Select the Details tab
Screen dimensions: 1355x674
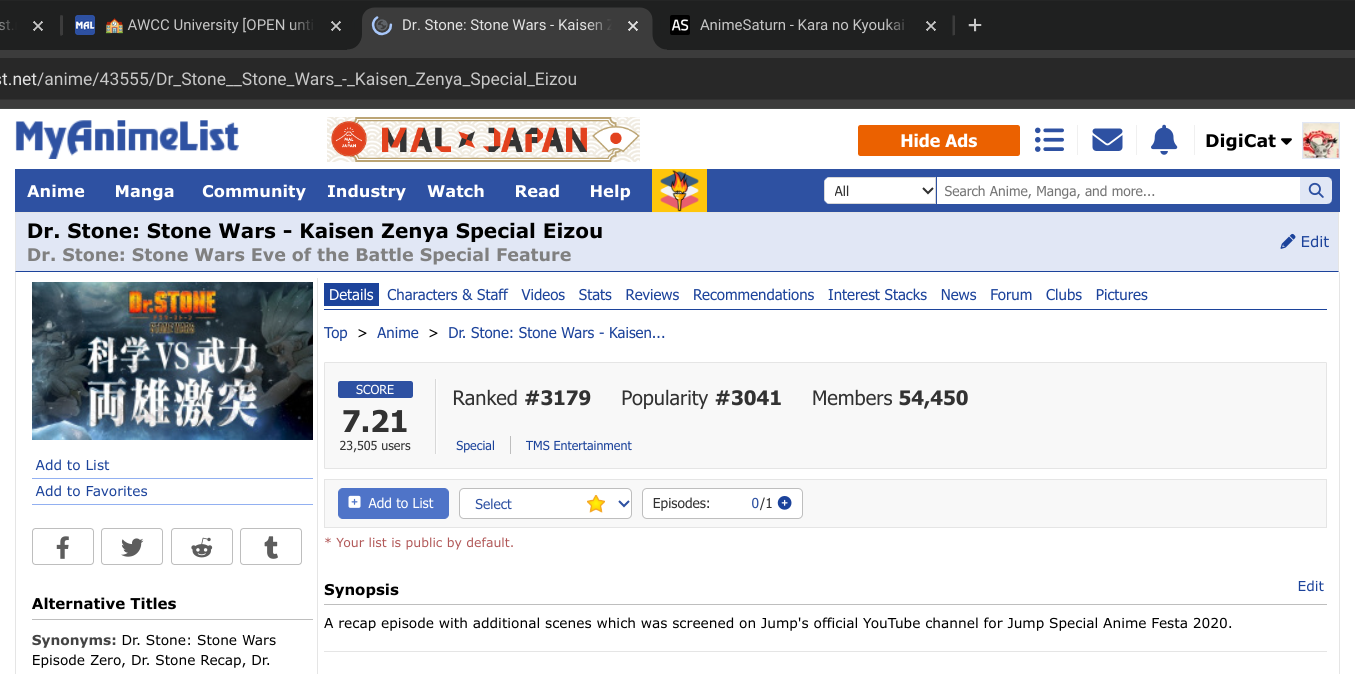point(351,295)
